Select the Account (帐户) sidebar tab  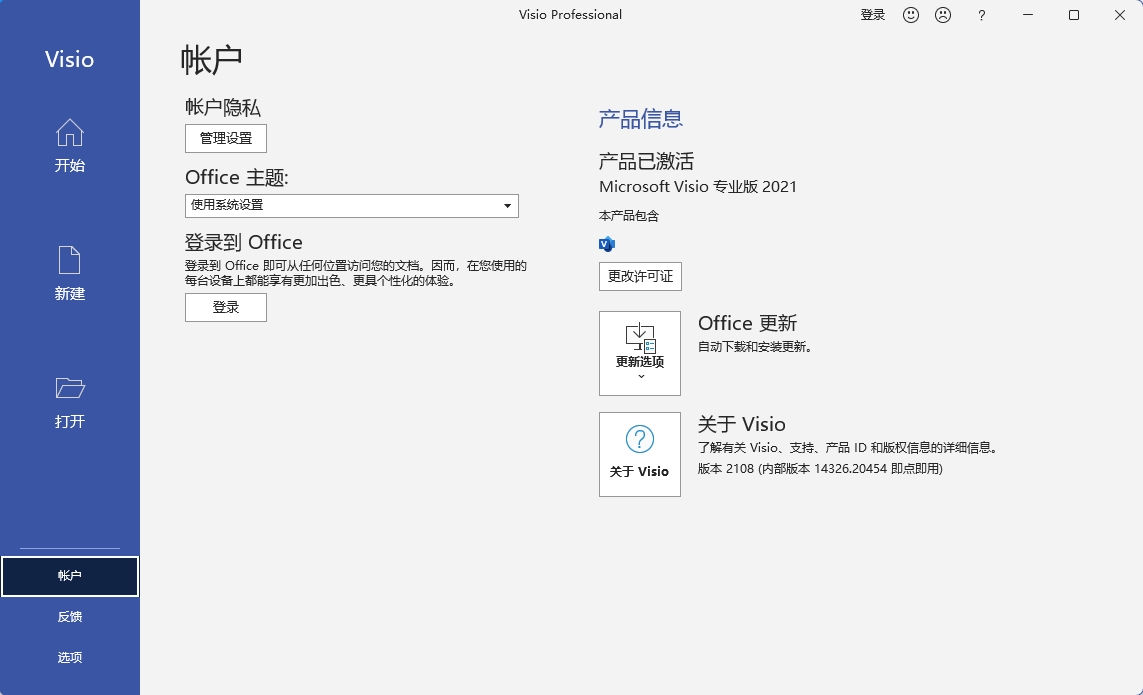click(x=70, y=576)
